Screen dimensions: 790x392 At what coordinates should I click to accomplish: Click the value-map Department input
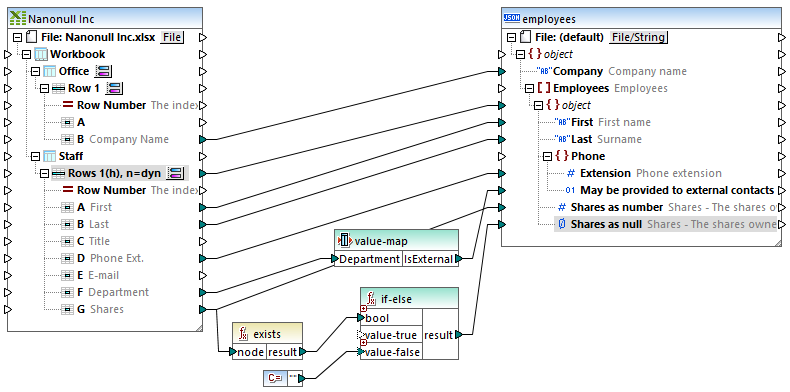[368, 259]
